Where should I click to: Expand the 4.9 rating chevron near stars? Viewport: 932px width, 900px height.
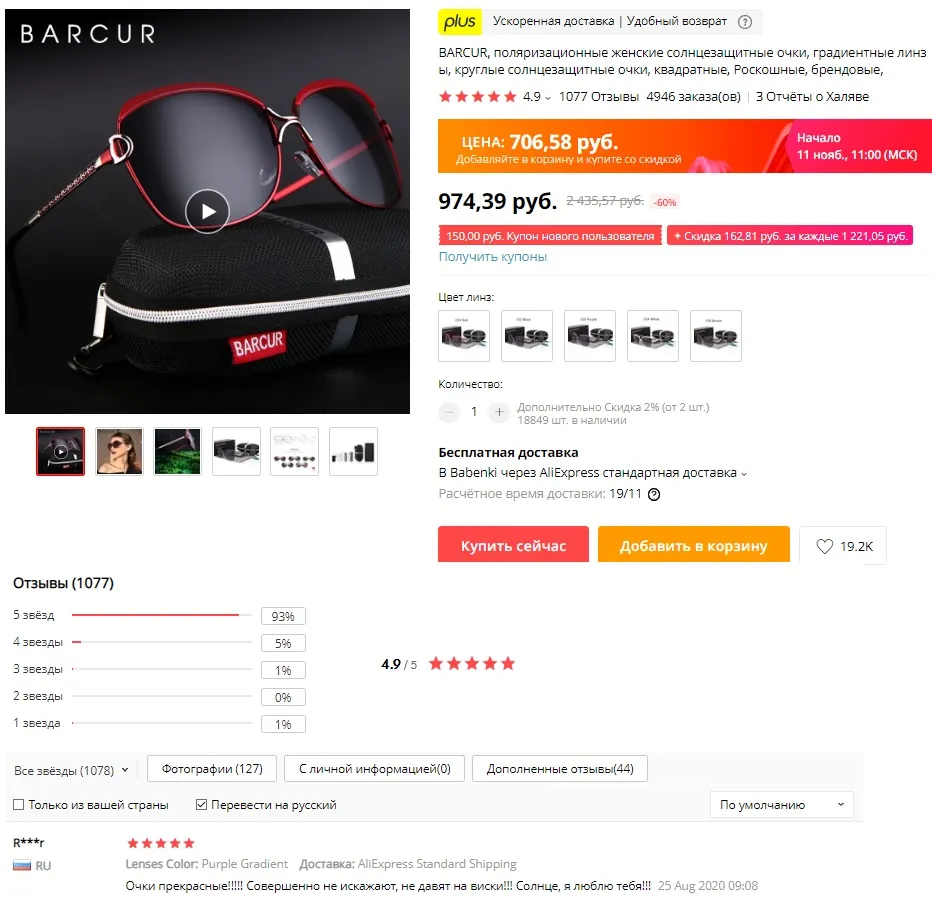pos(547,97)
